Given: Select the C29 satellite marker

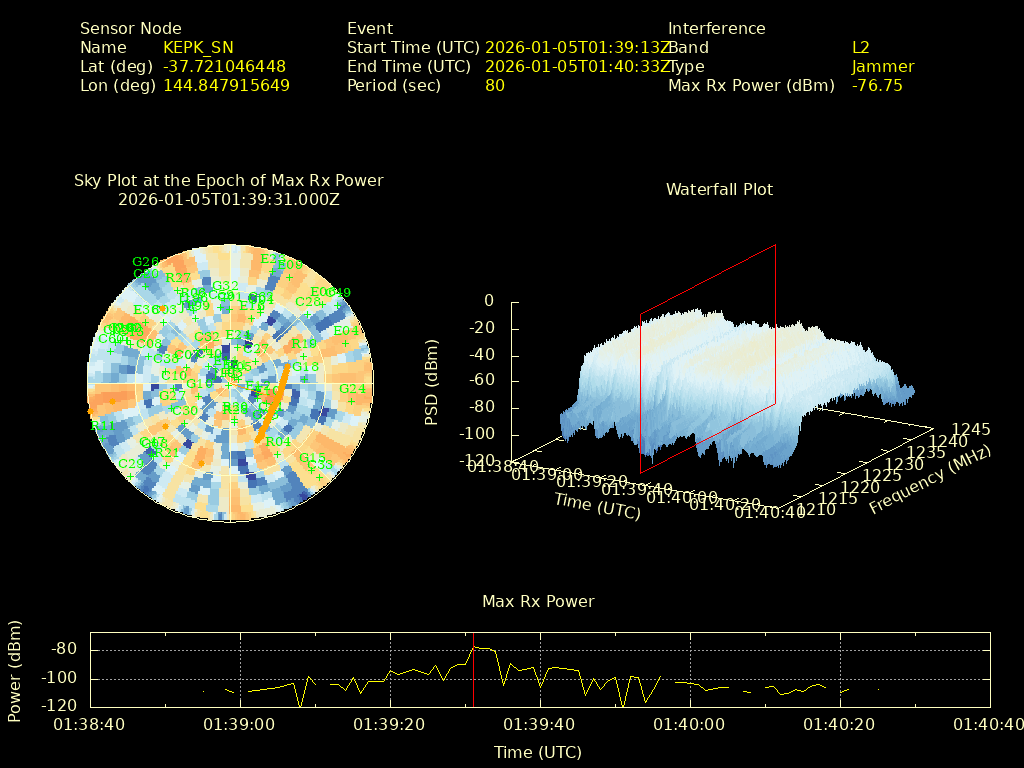Looking at the screenshot, I should point(130,476).
